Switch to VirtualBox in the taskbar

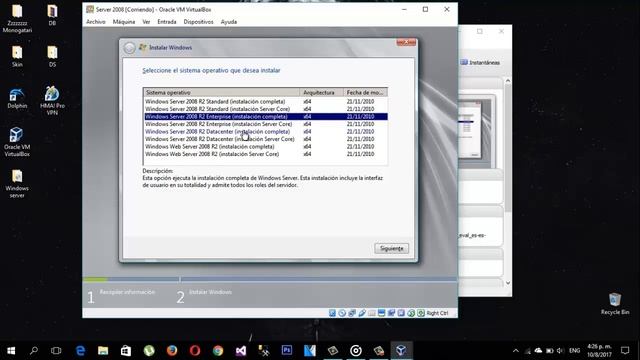coord(401,351)
